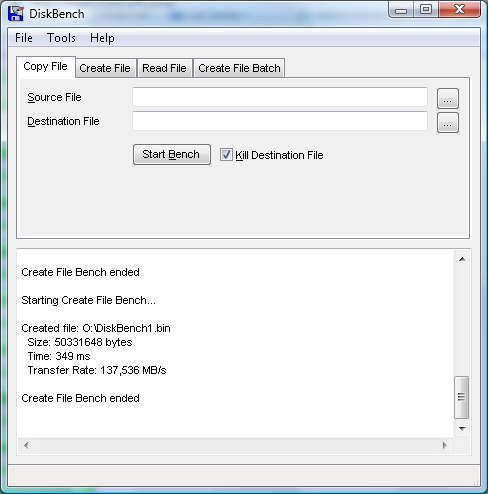The height and width of the screenshot is (494, 488).
Task: Minimize the DiskBench window
Action: point(401,10)
